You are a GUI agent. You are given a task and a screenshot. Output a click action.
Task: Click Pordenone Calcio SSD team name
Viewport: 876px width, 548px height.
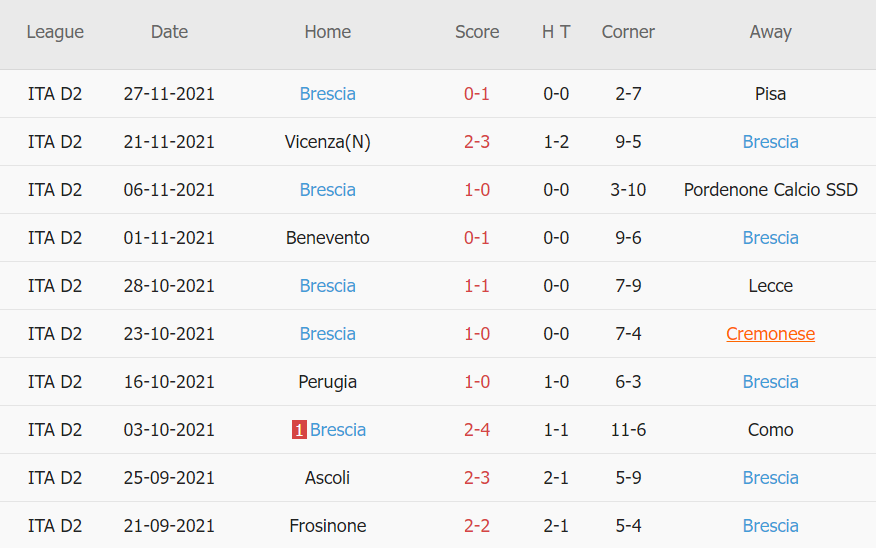(770, 190)
